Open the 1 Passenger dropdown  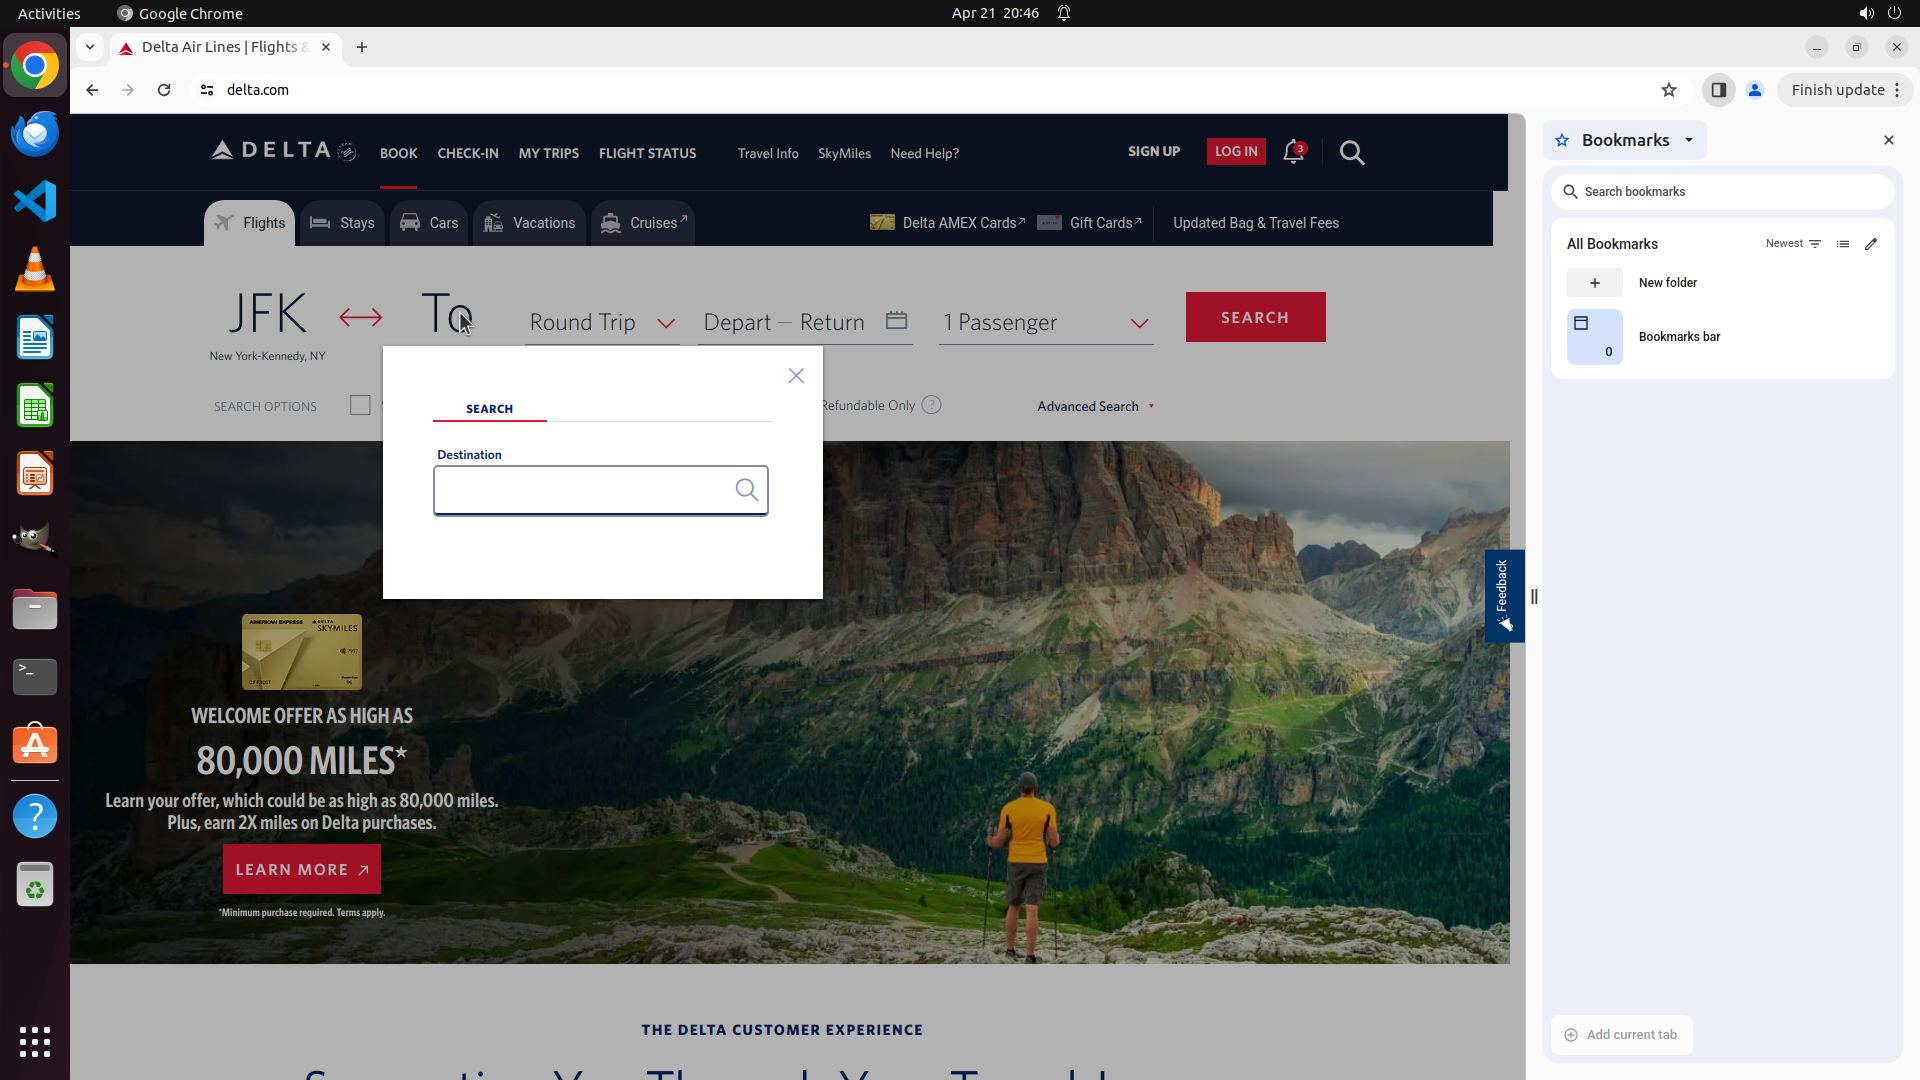tap(1045, 322)
